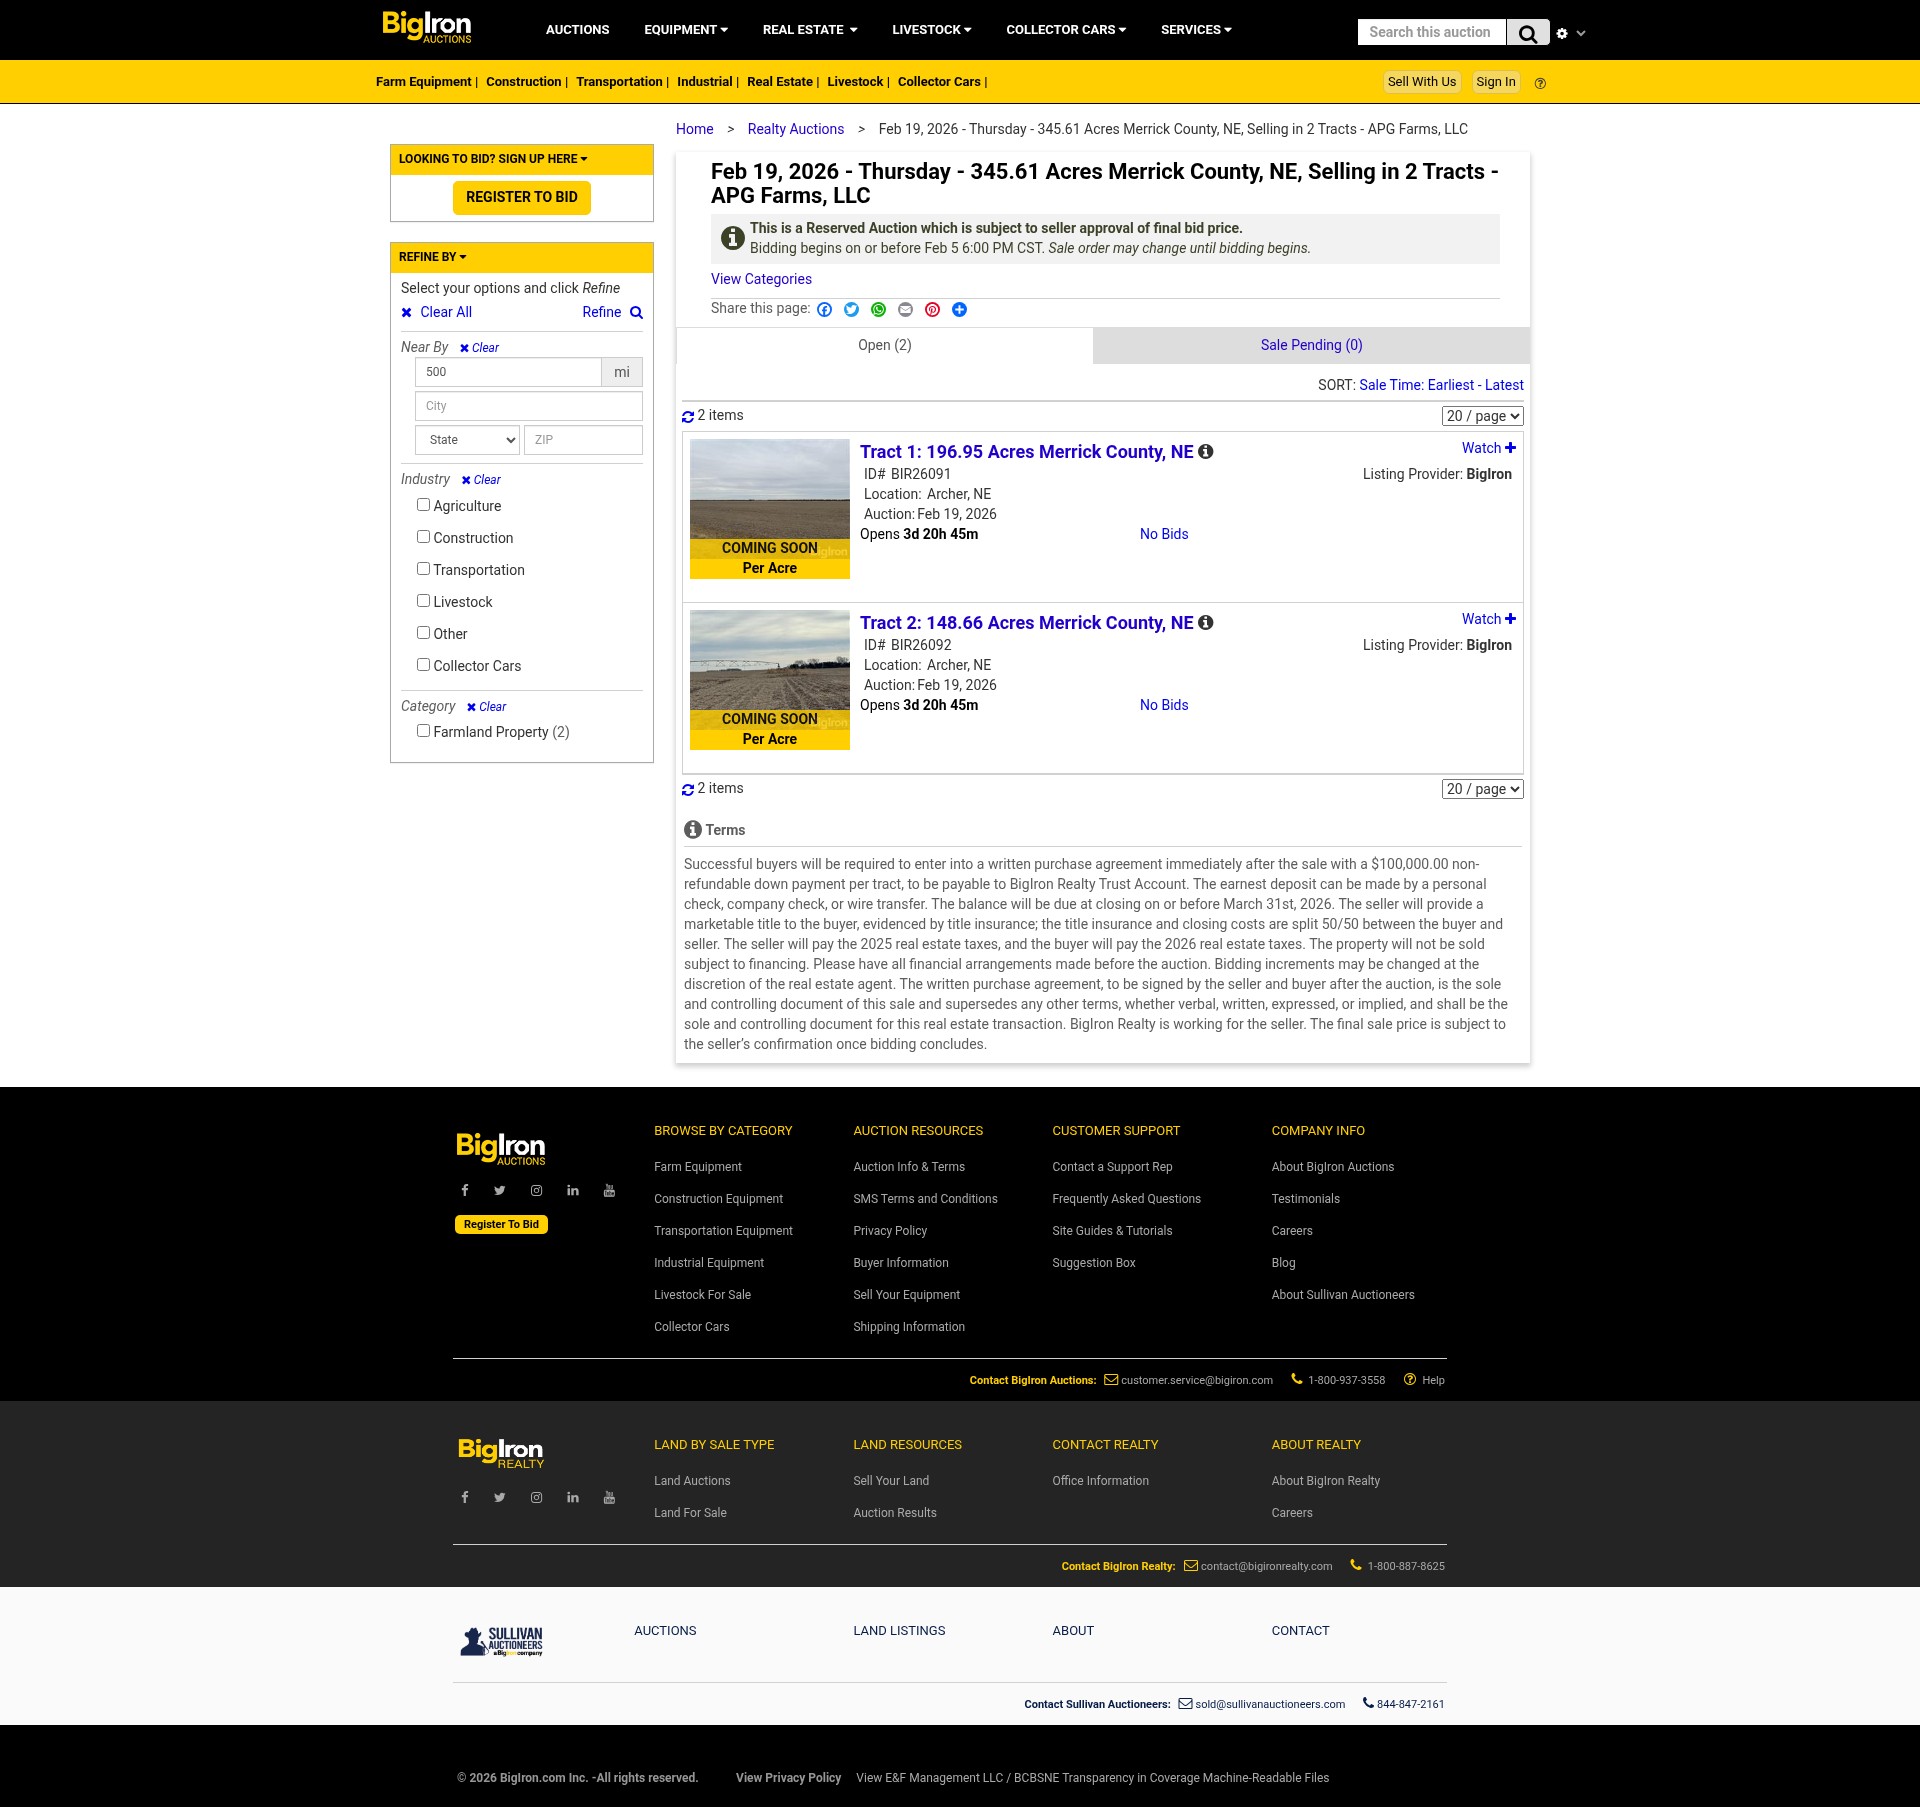Viewport: 1920px width, 1807px height.
Task: Click the Sign In button
Action: (1495, 82)
